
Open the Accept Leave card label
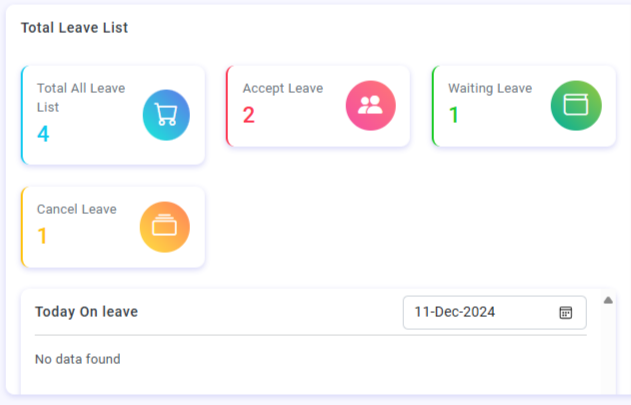[x=283, y=88]
